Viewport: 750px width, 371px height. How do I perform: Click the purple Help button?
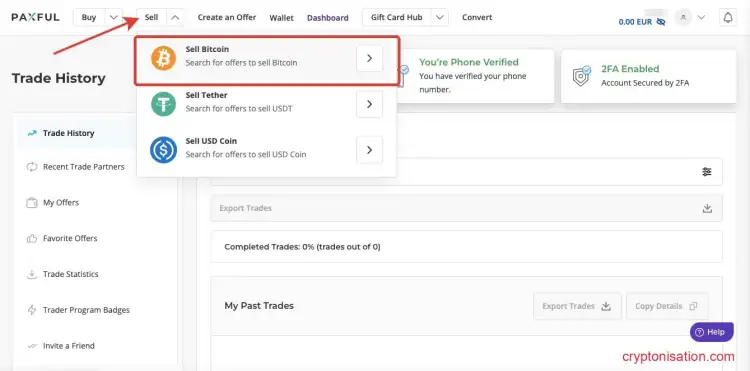(711, 332)
